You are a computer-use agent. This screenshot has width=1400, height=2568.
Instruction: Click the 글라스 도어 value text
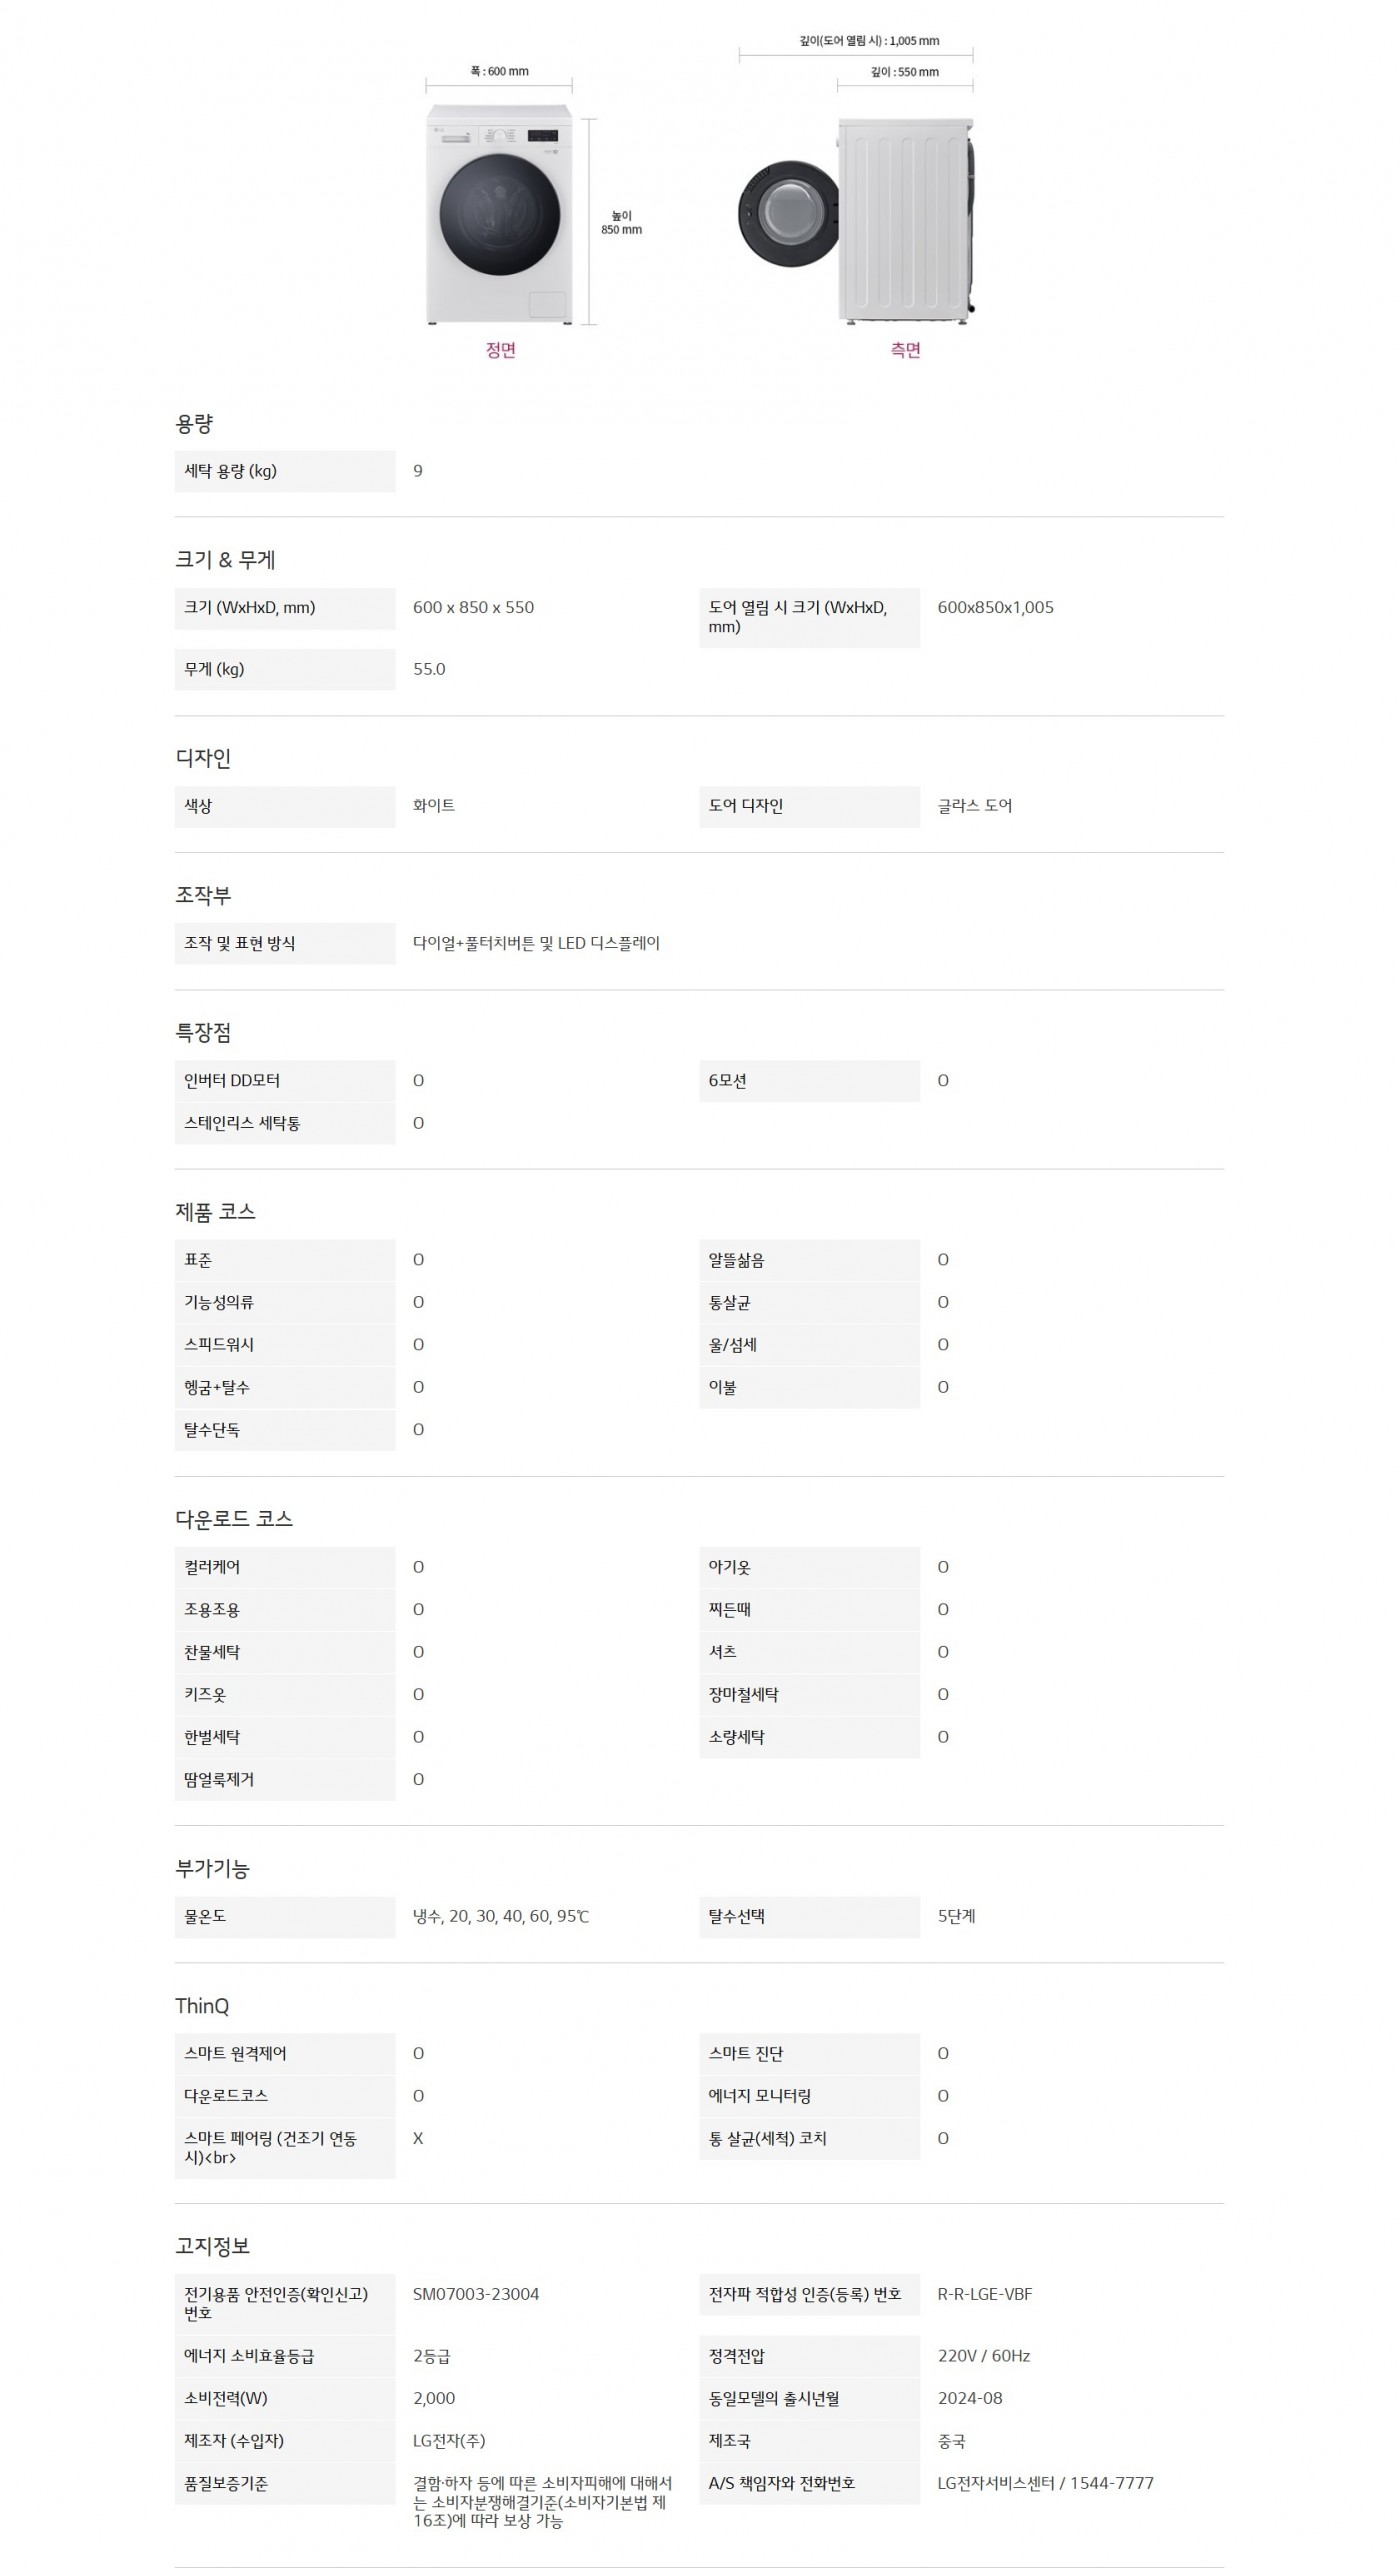pos(974,806)
